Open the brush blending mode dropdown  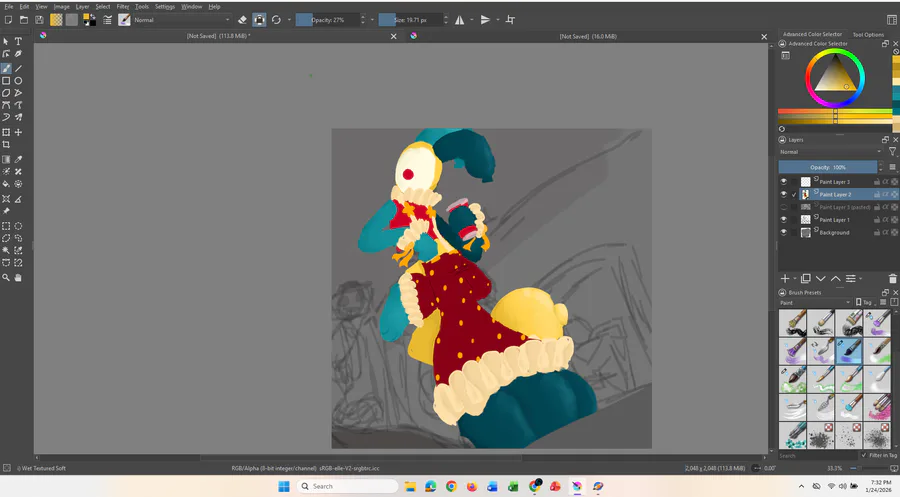(181, 20)
